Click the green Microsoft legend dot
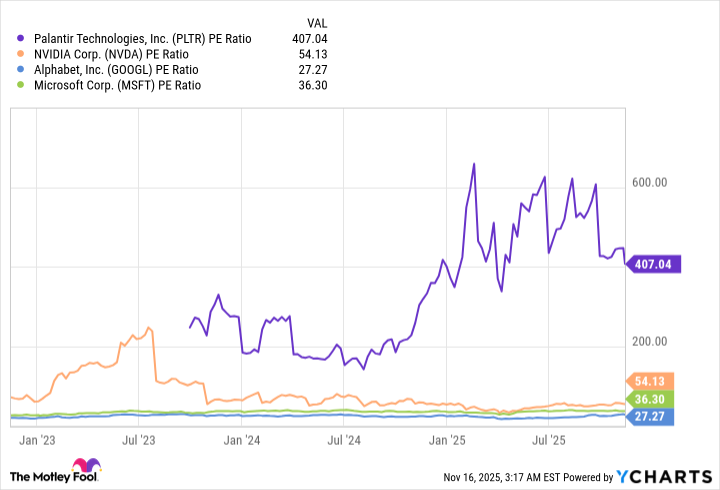 [x=20, y=85]
